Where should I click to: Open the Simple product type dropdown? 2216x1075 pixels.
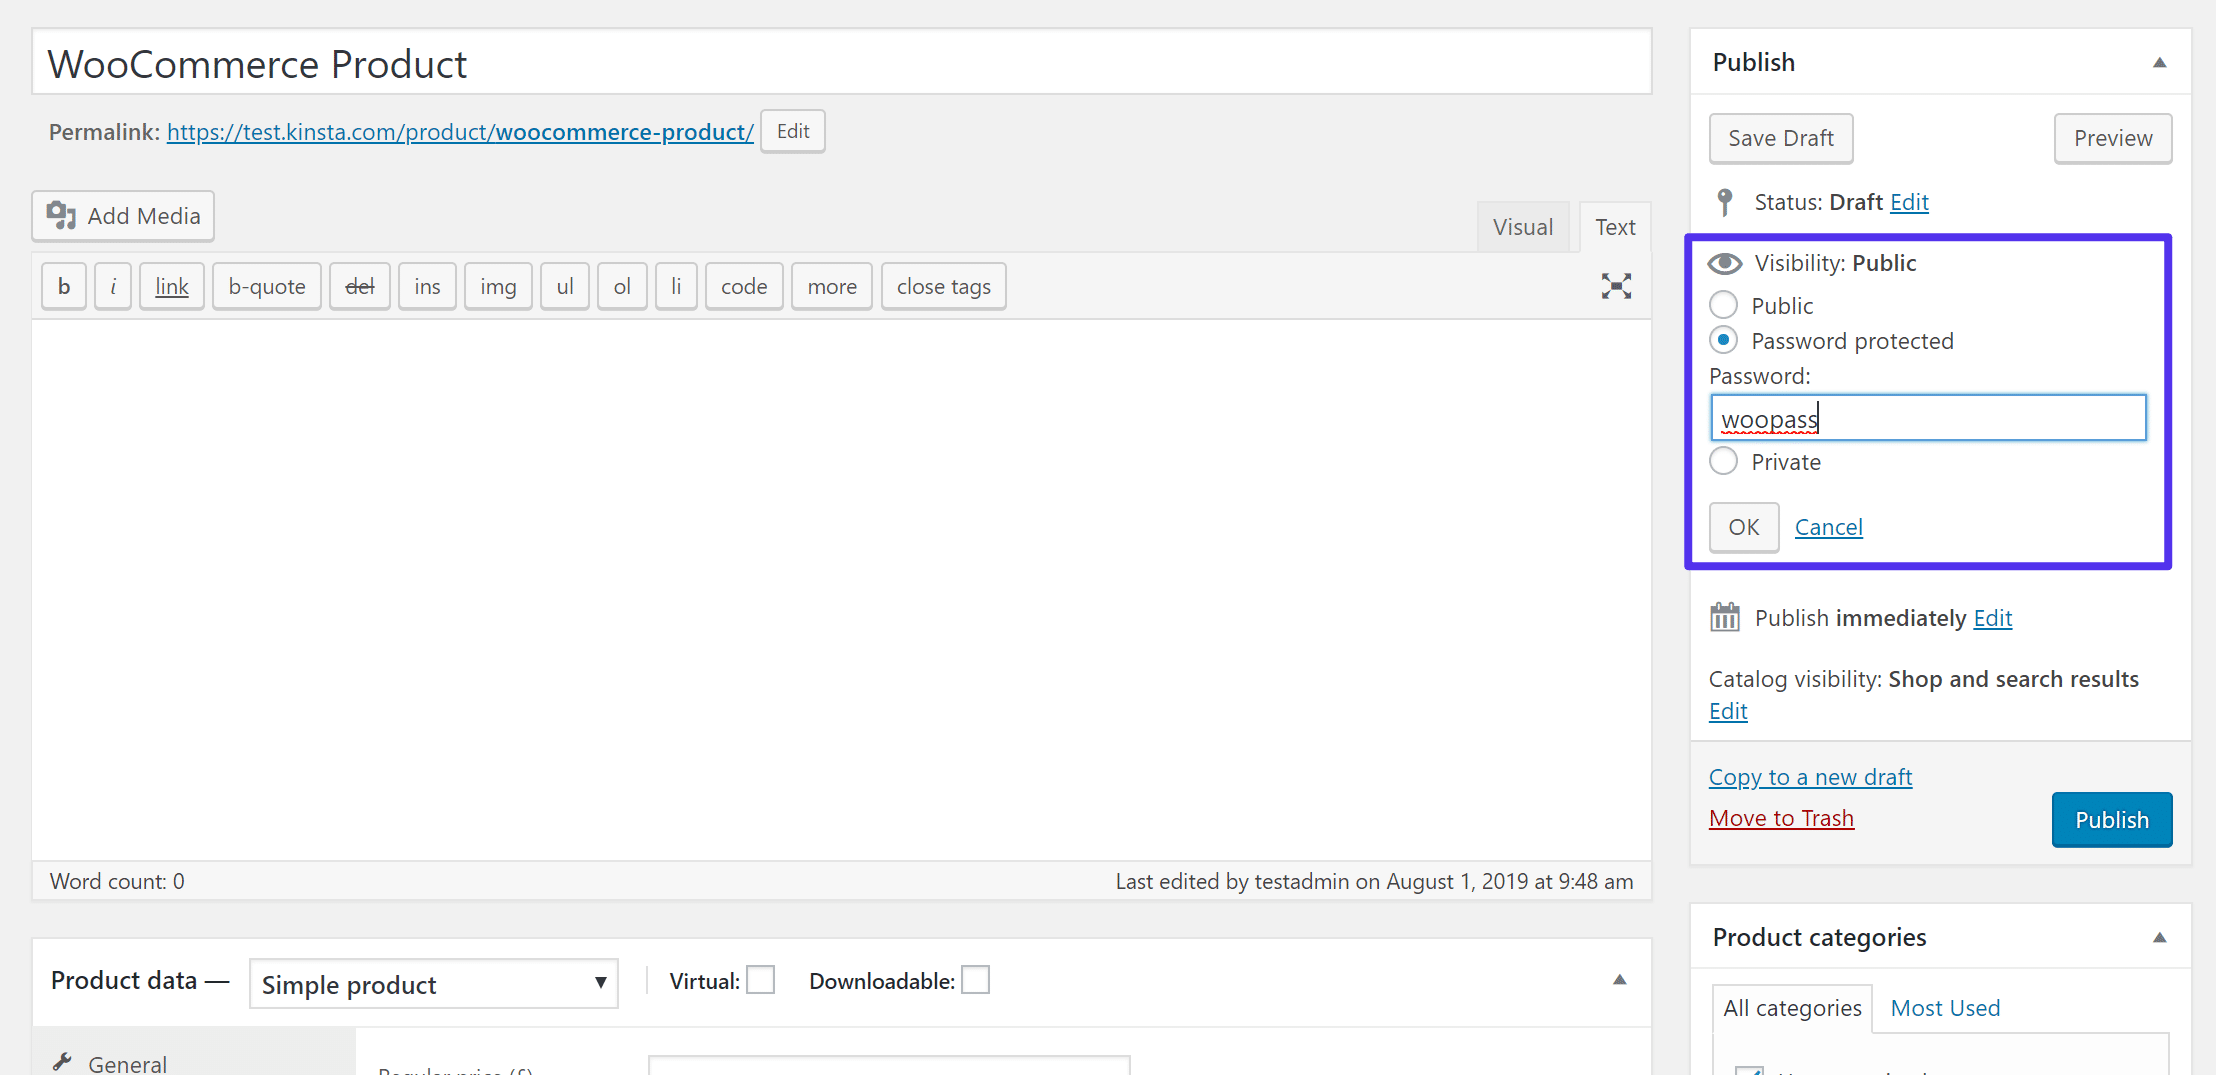pos(432,984)
